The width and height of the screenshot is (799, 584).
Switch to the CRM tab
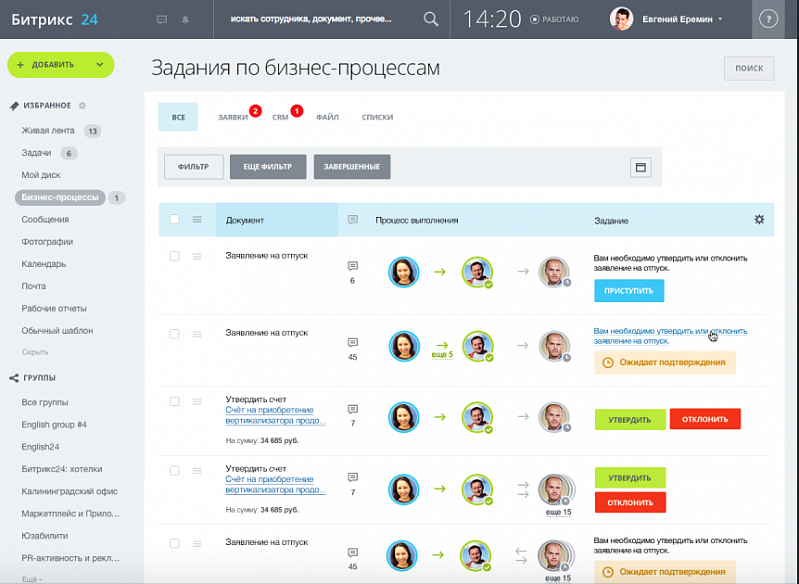[x=280, y=117]
